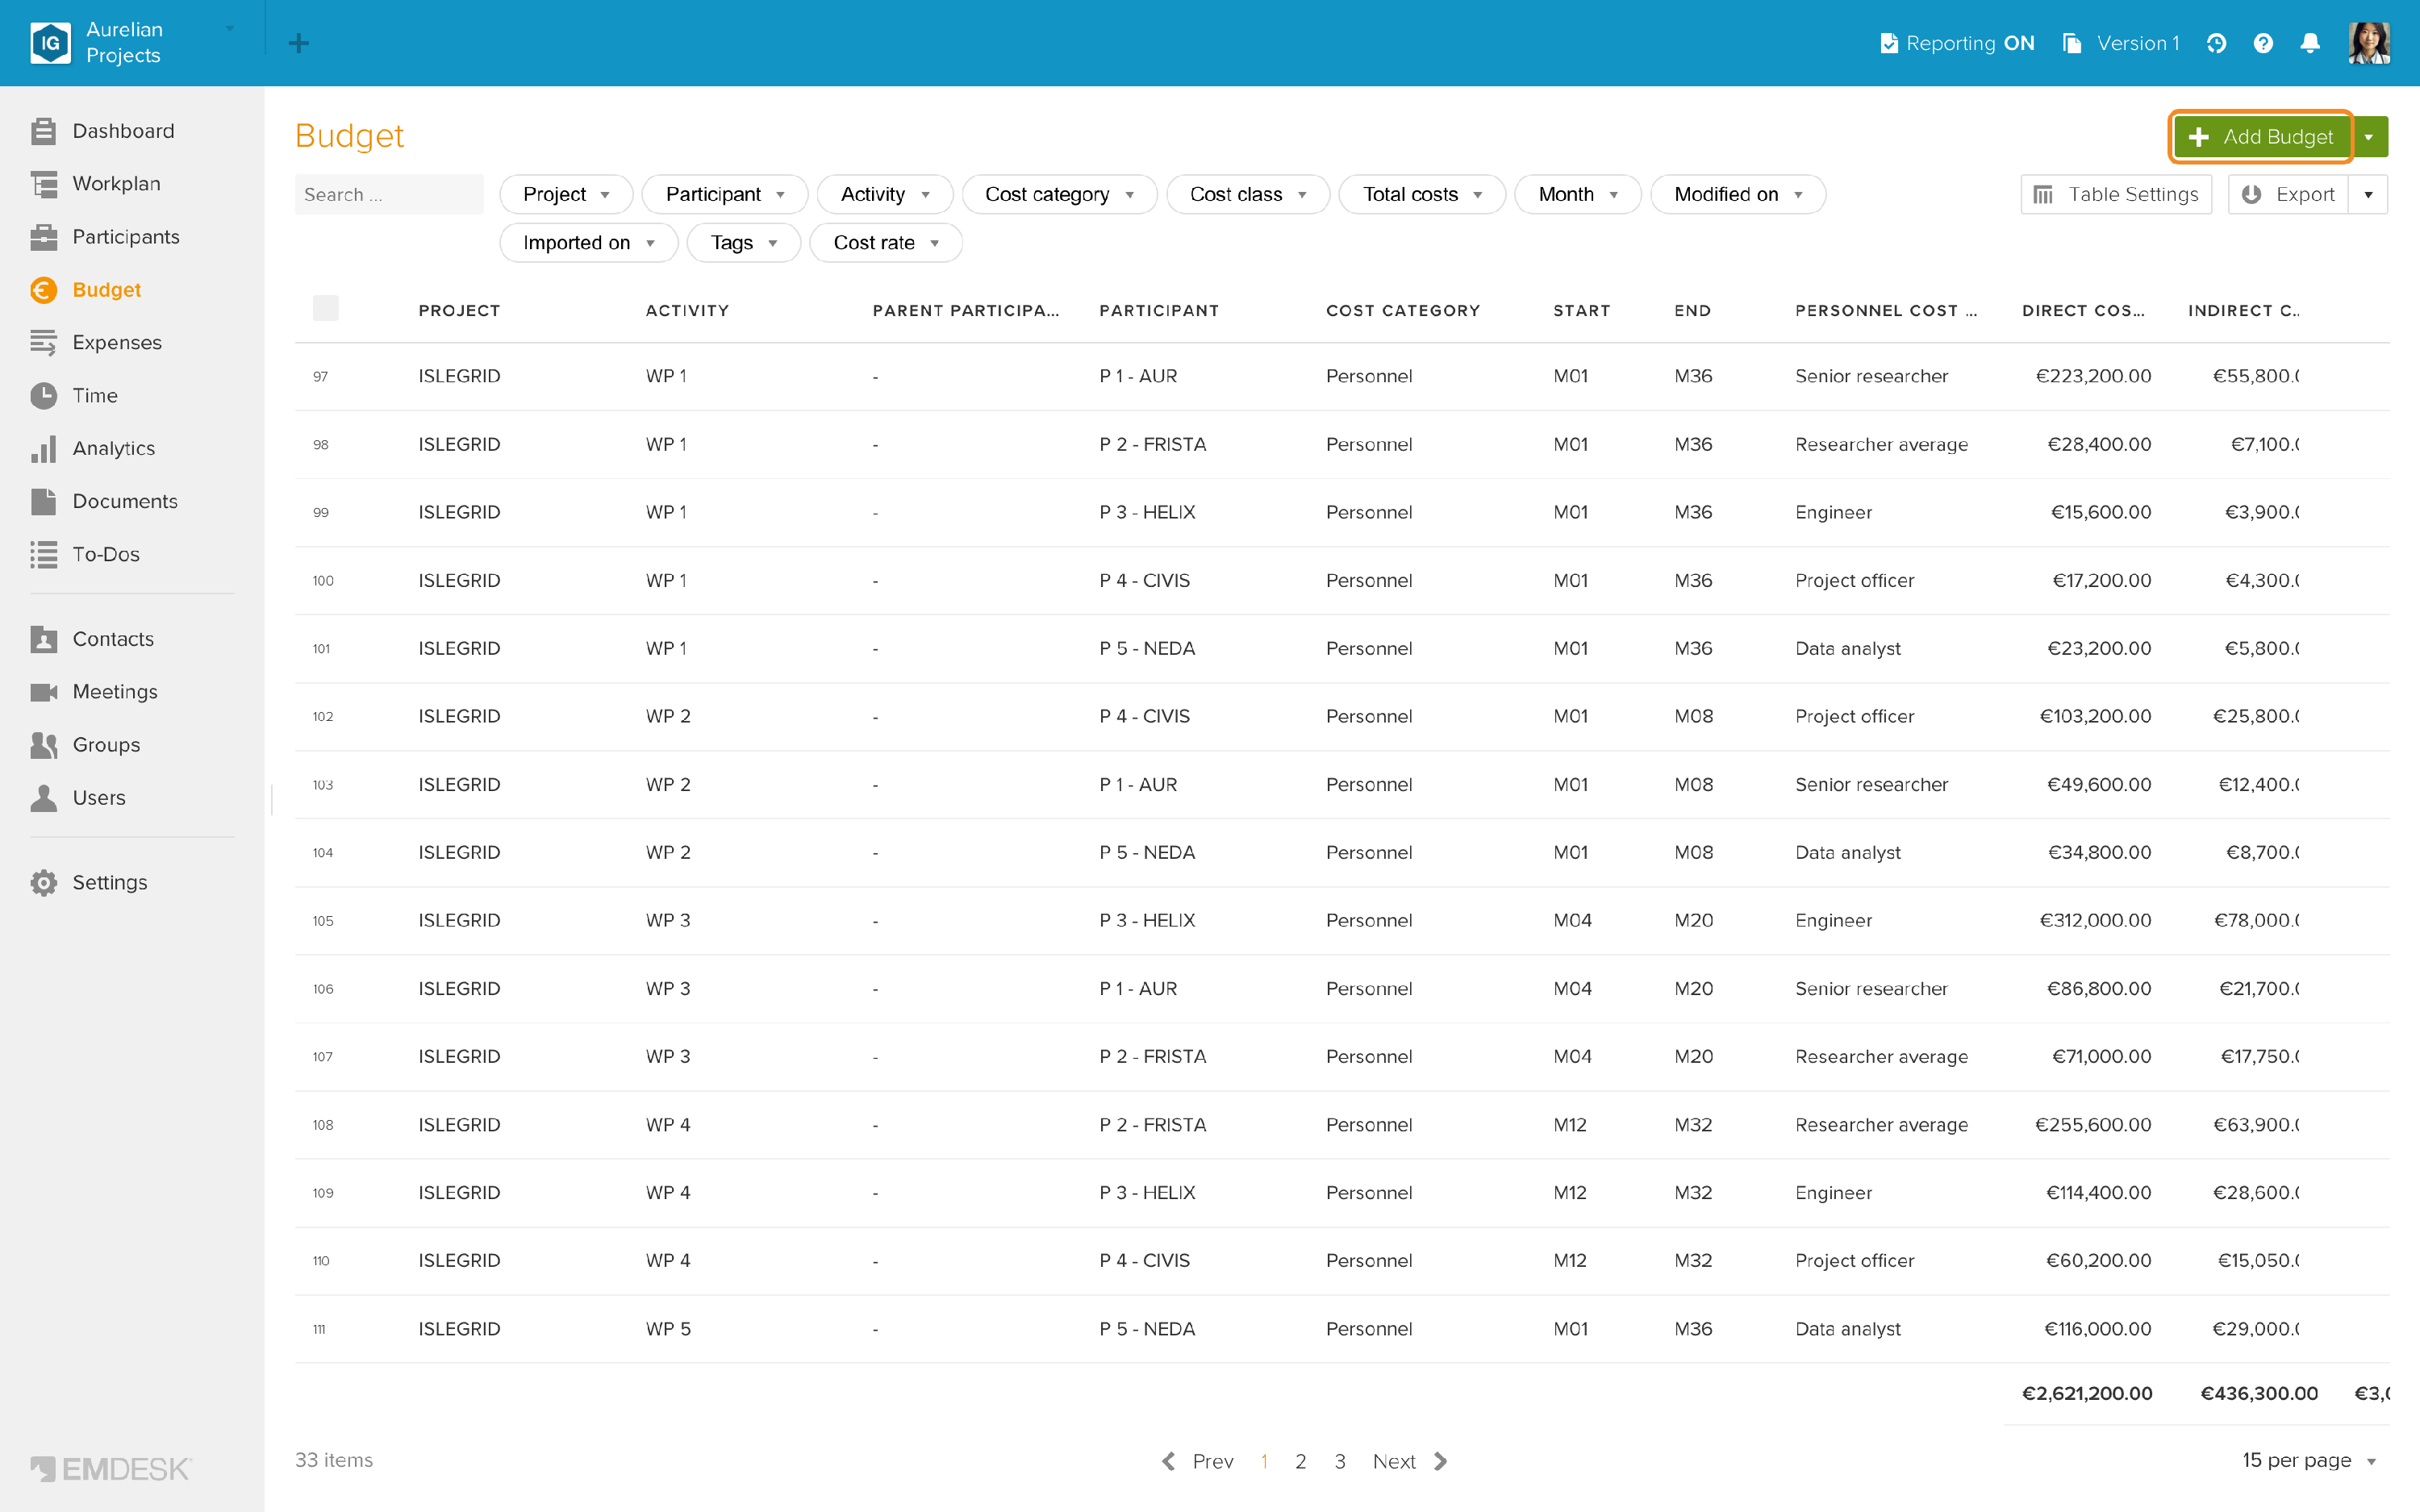
Task: Expand the Participant filter dropdown
Action: (725, 194)
